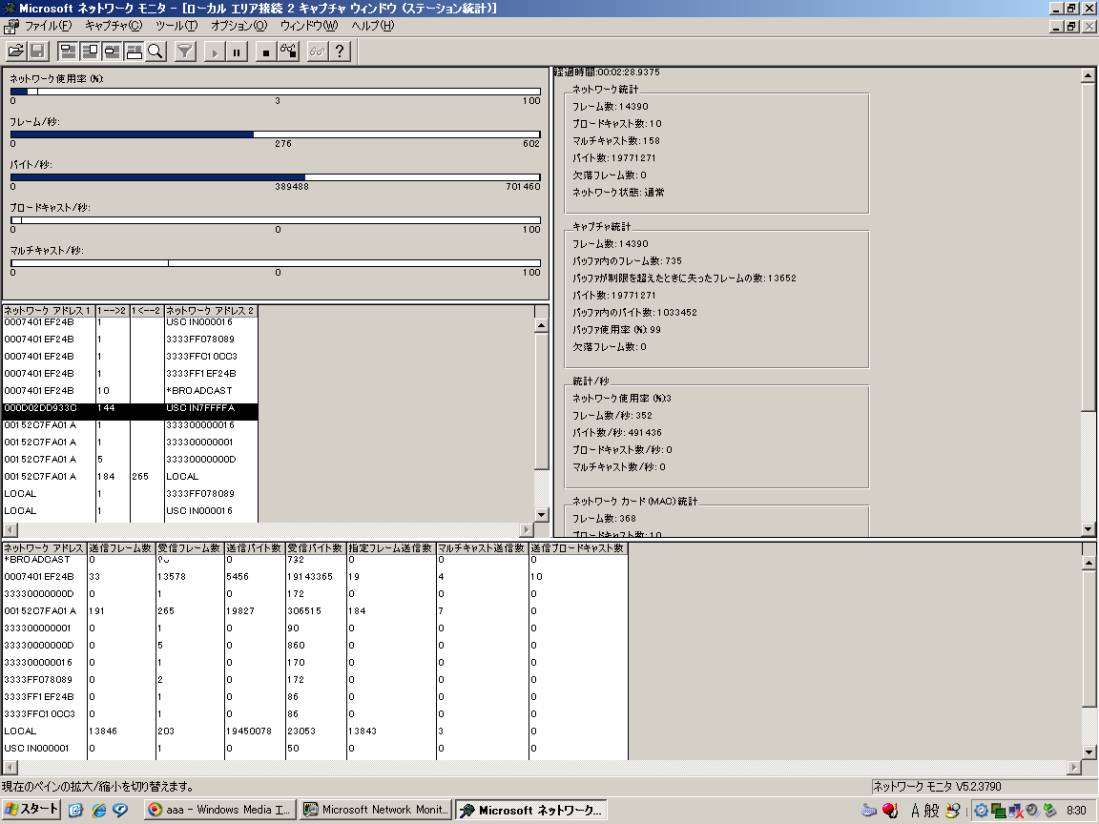The image size is (1099, 824).
Task: Stop the capture with the stop icon
Action: coord(266,51)
